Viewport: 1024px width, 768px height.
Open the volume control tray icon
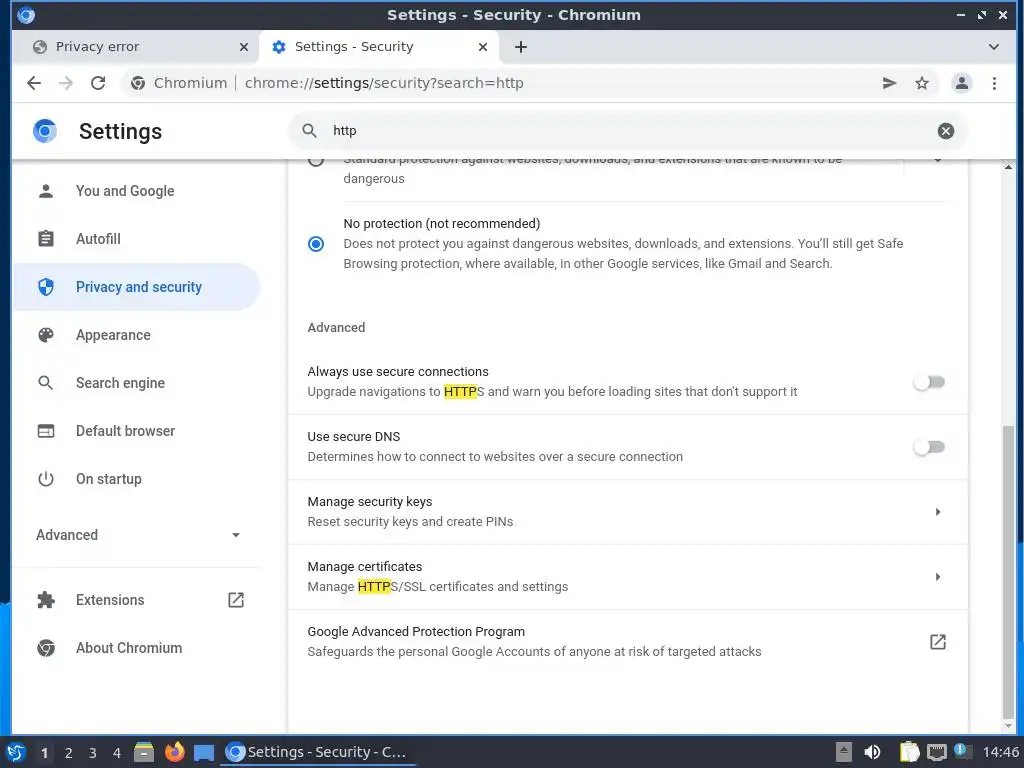tap(872, 752)
